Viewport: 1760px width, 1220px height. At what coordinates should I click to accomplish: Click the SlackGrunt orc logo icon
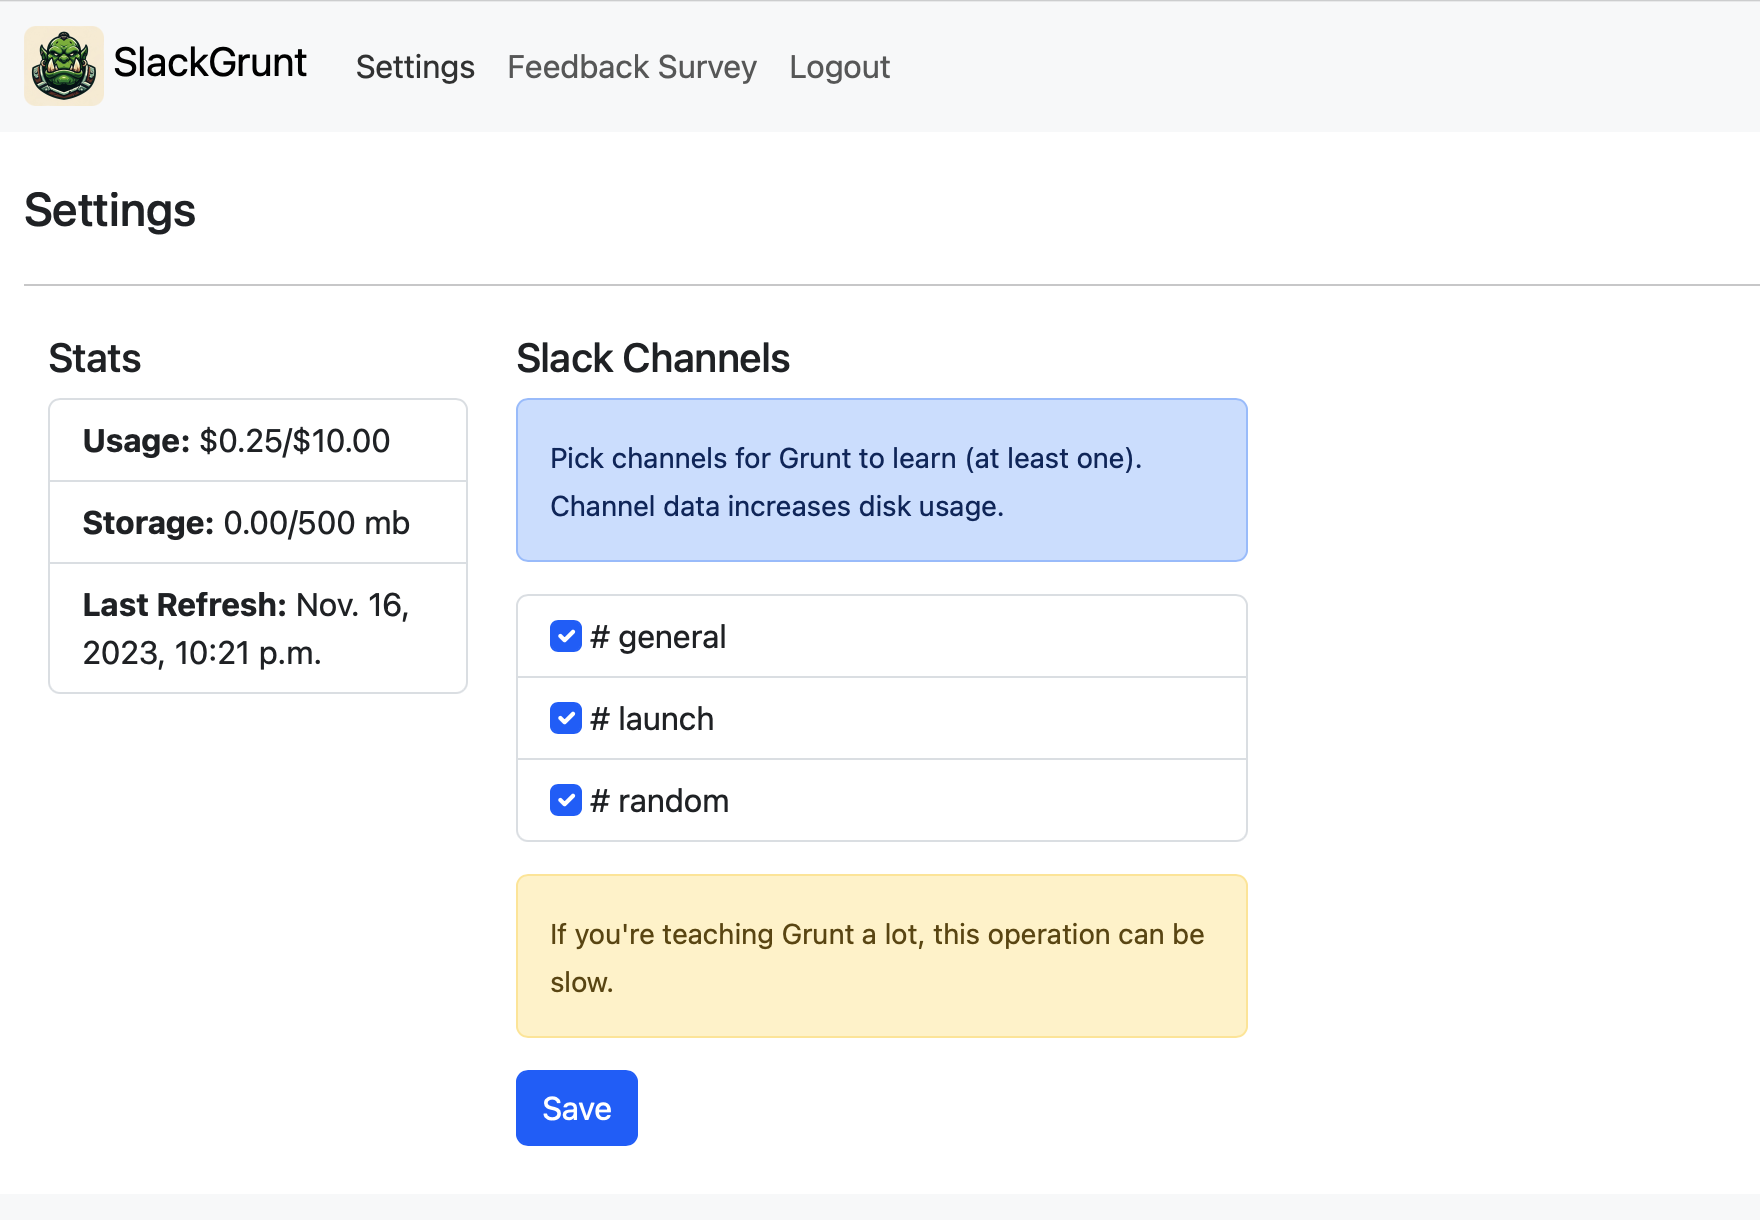64,66
